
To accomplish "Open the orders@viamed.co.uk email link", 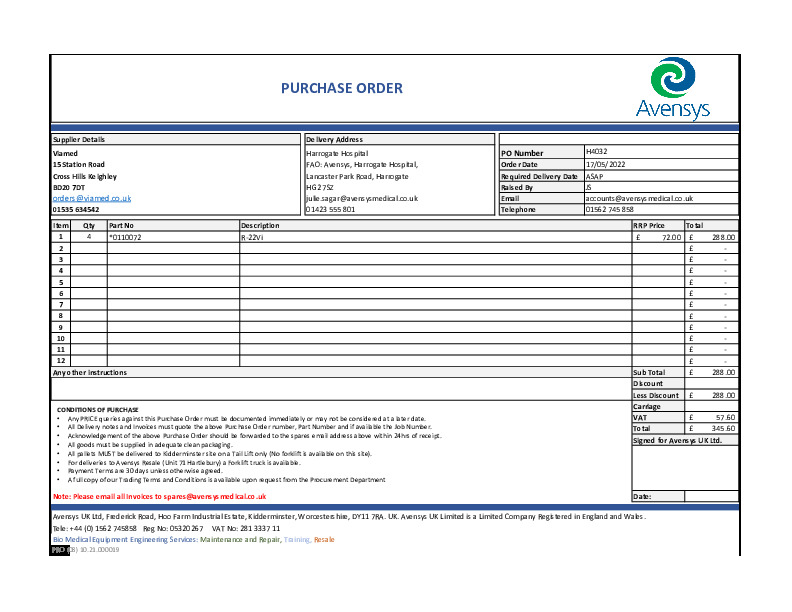I will point(92,198).
